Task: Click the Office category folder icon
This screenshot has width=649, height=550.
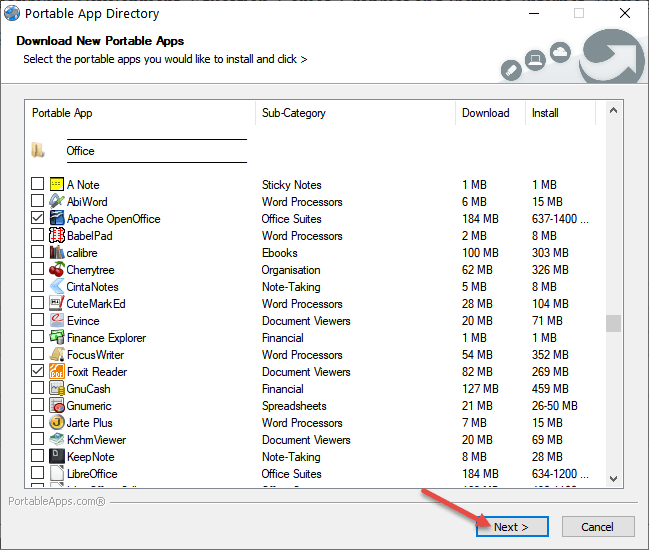Action: (x=38, y=150)
